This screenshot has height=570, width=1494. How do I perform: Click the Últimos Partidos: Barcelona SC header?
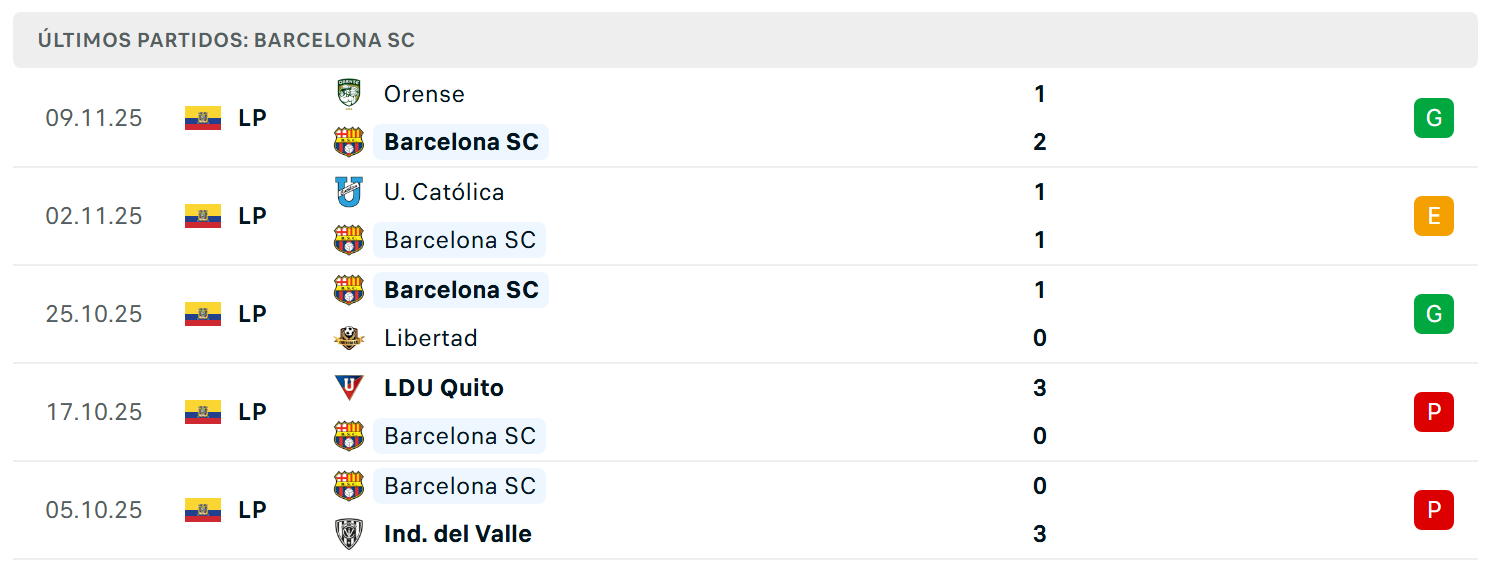(x=226, y=41)
